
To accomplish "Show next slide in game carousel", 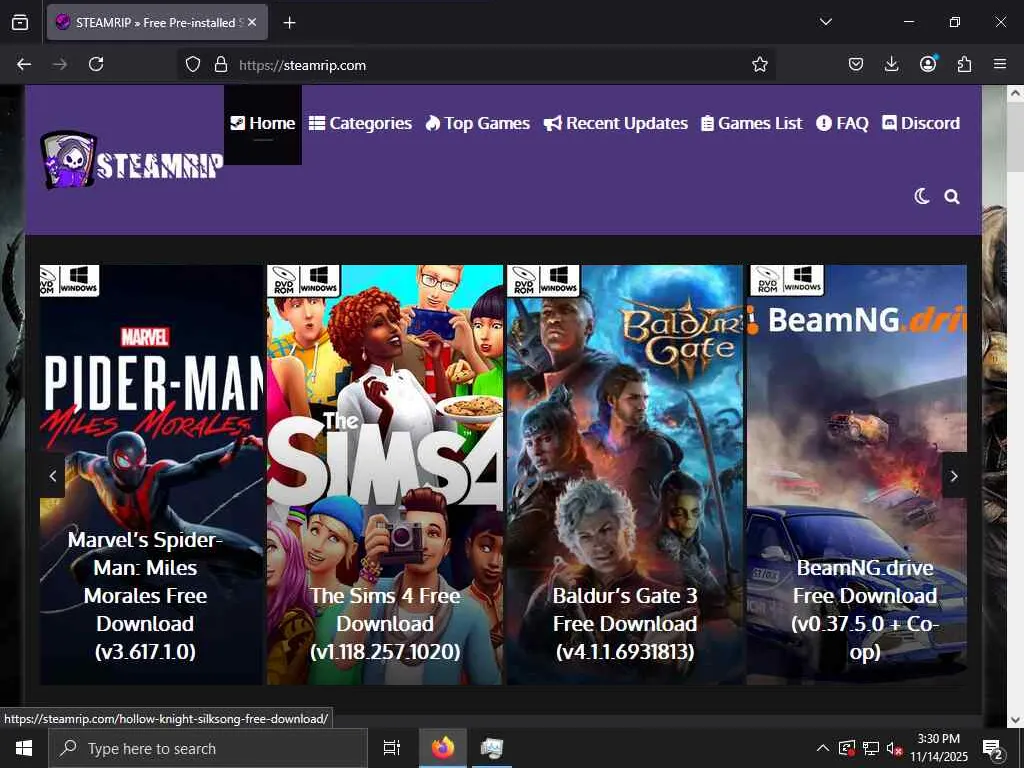I will click(x=954, y=476).
